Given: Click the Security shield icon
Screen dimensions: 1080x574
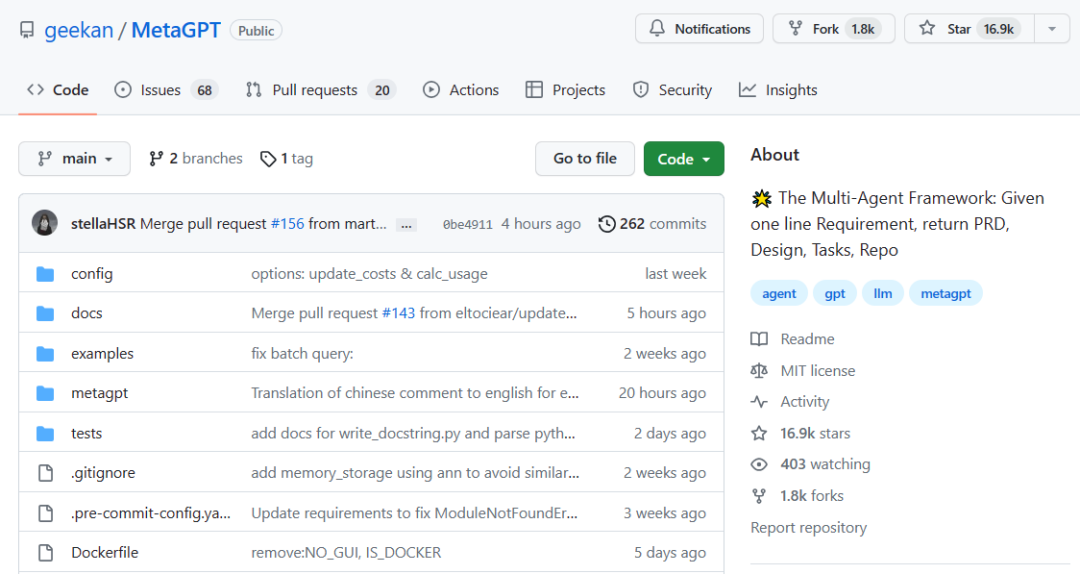Looking at the screenshot, I should point(641,90).
